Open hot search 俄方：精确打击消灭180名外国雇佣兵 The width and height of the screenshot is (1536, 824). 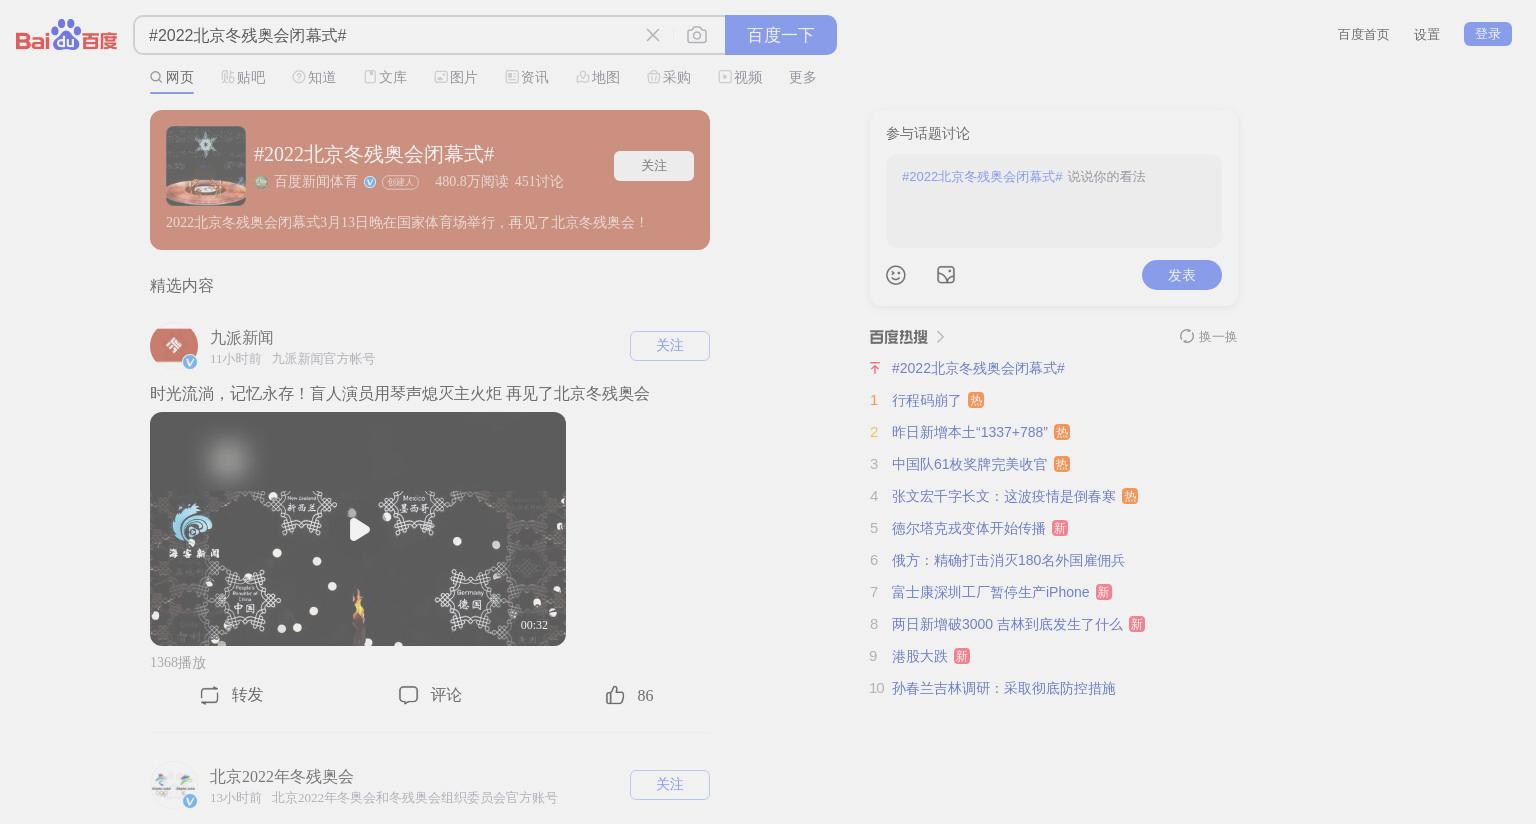click(x=1008, y=561)
